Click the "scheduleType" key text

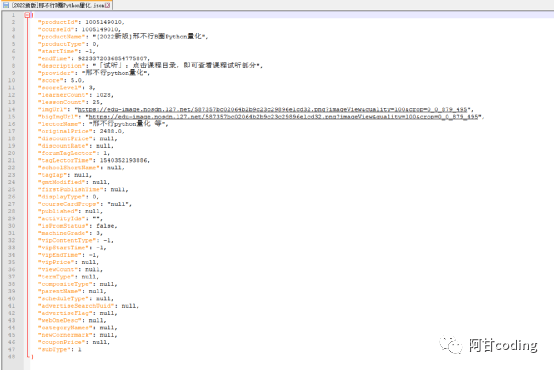pos(64,299)
